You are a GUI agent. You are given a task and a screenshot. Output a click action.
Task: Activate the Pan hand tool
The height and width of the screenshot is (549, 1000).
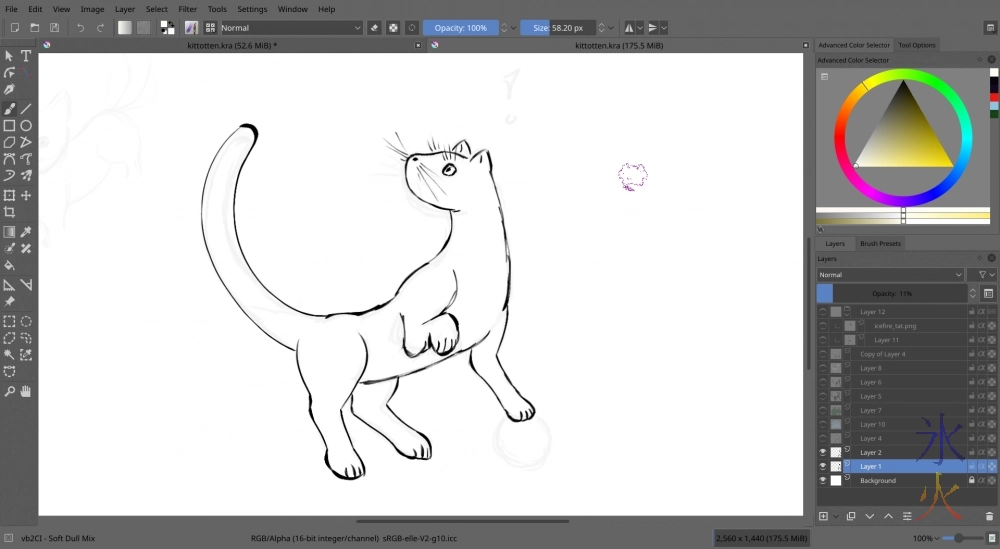[26, 390]
